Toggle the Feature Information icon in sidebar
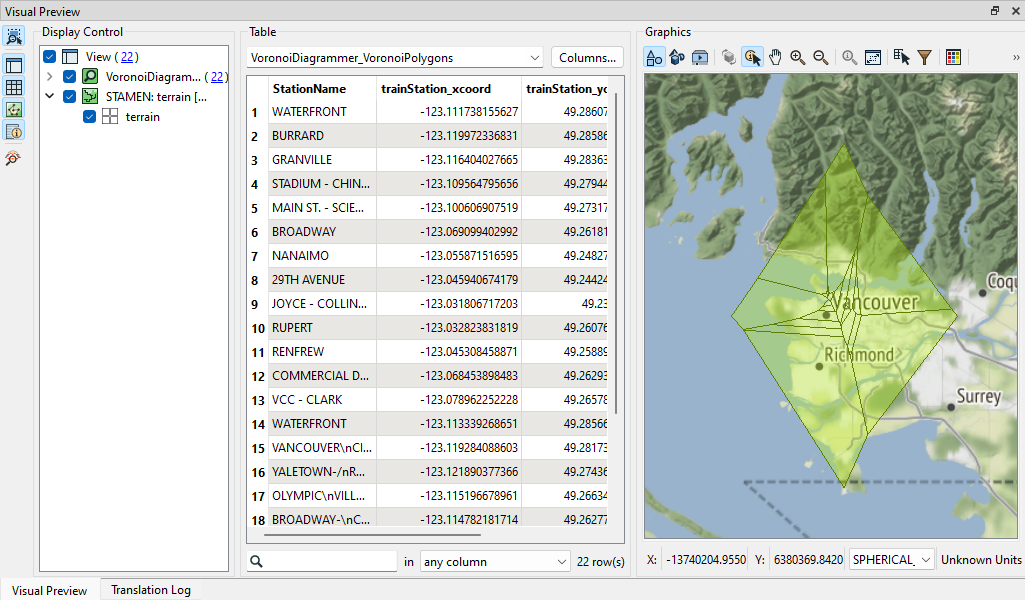The height and width of the screenshot is (600, 1025). click(x=14, y=131)
